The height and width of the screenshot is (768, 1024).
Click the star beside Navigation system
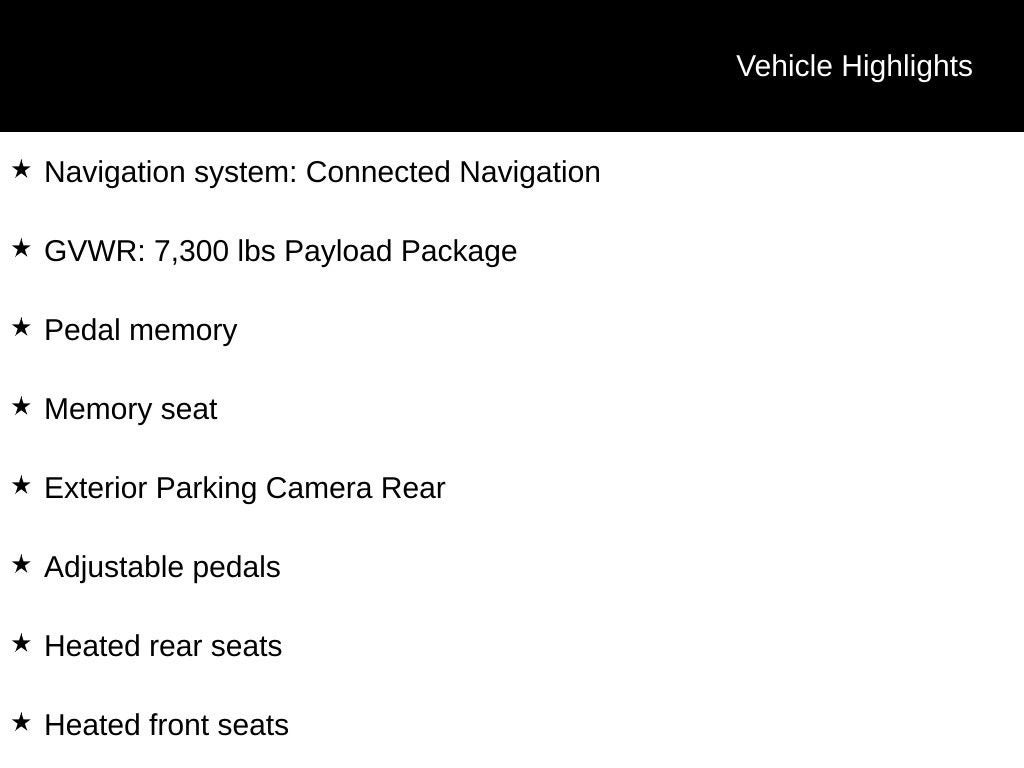pyautogui.click(x=21, y=170)
